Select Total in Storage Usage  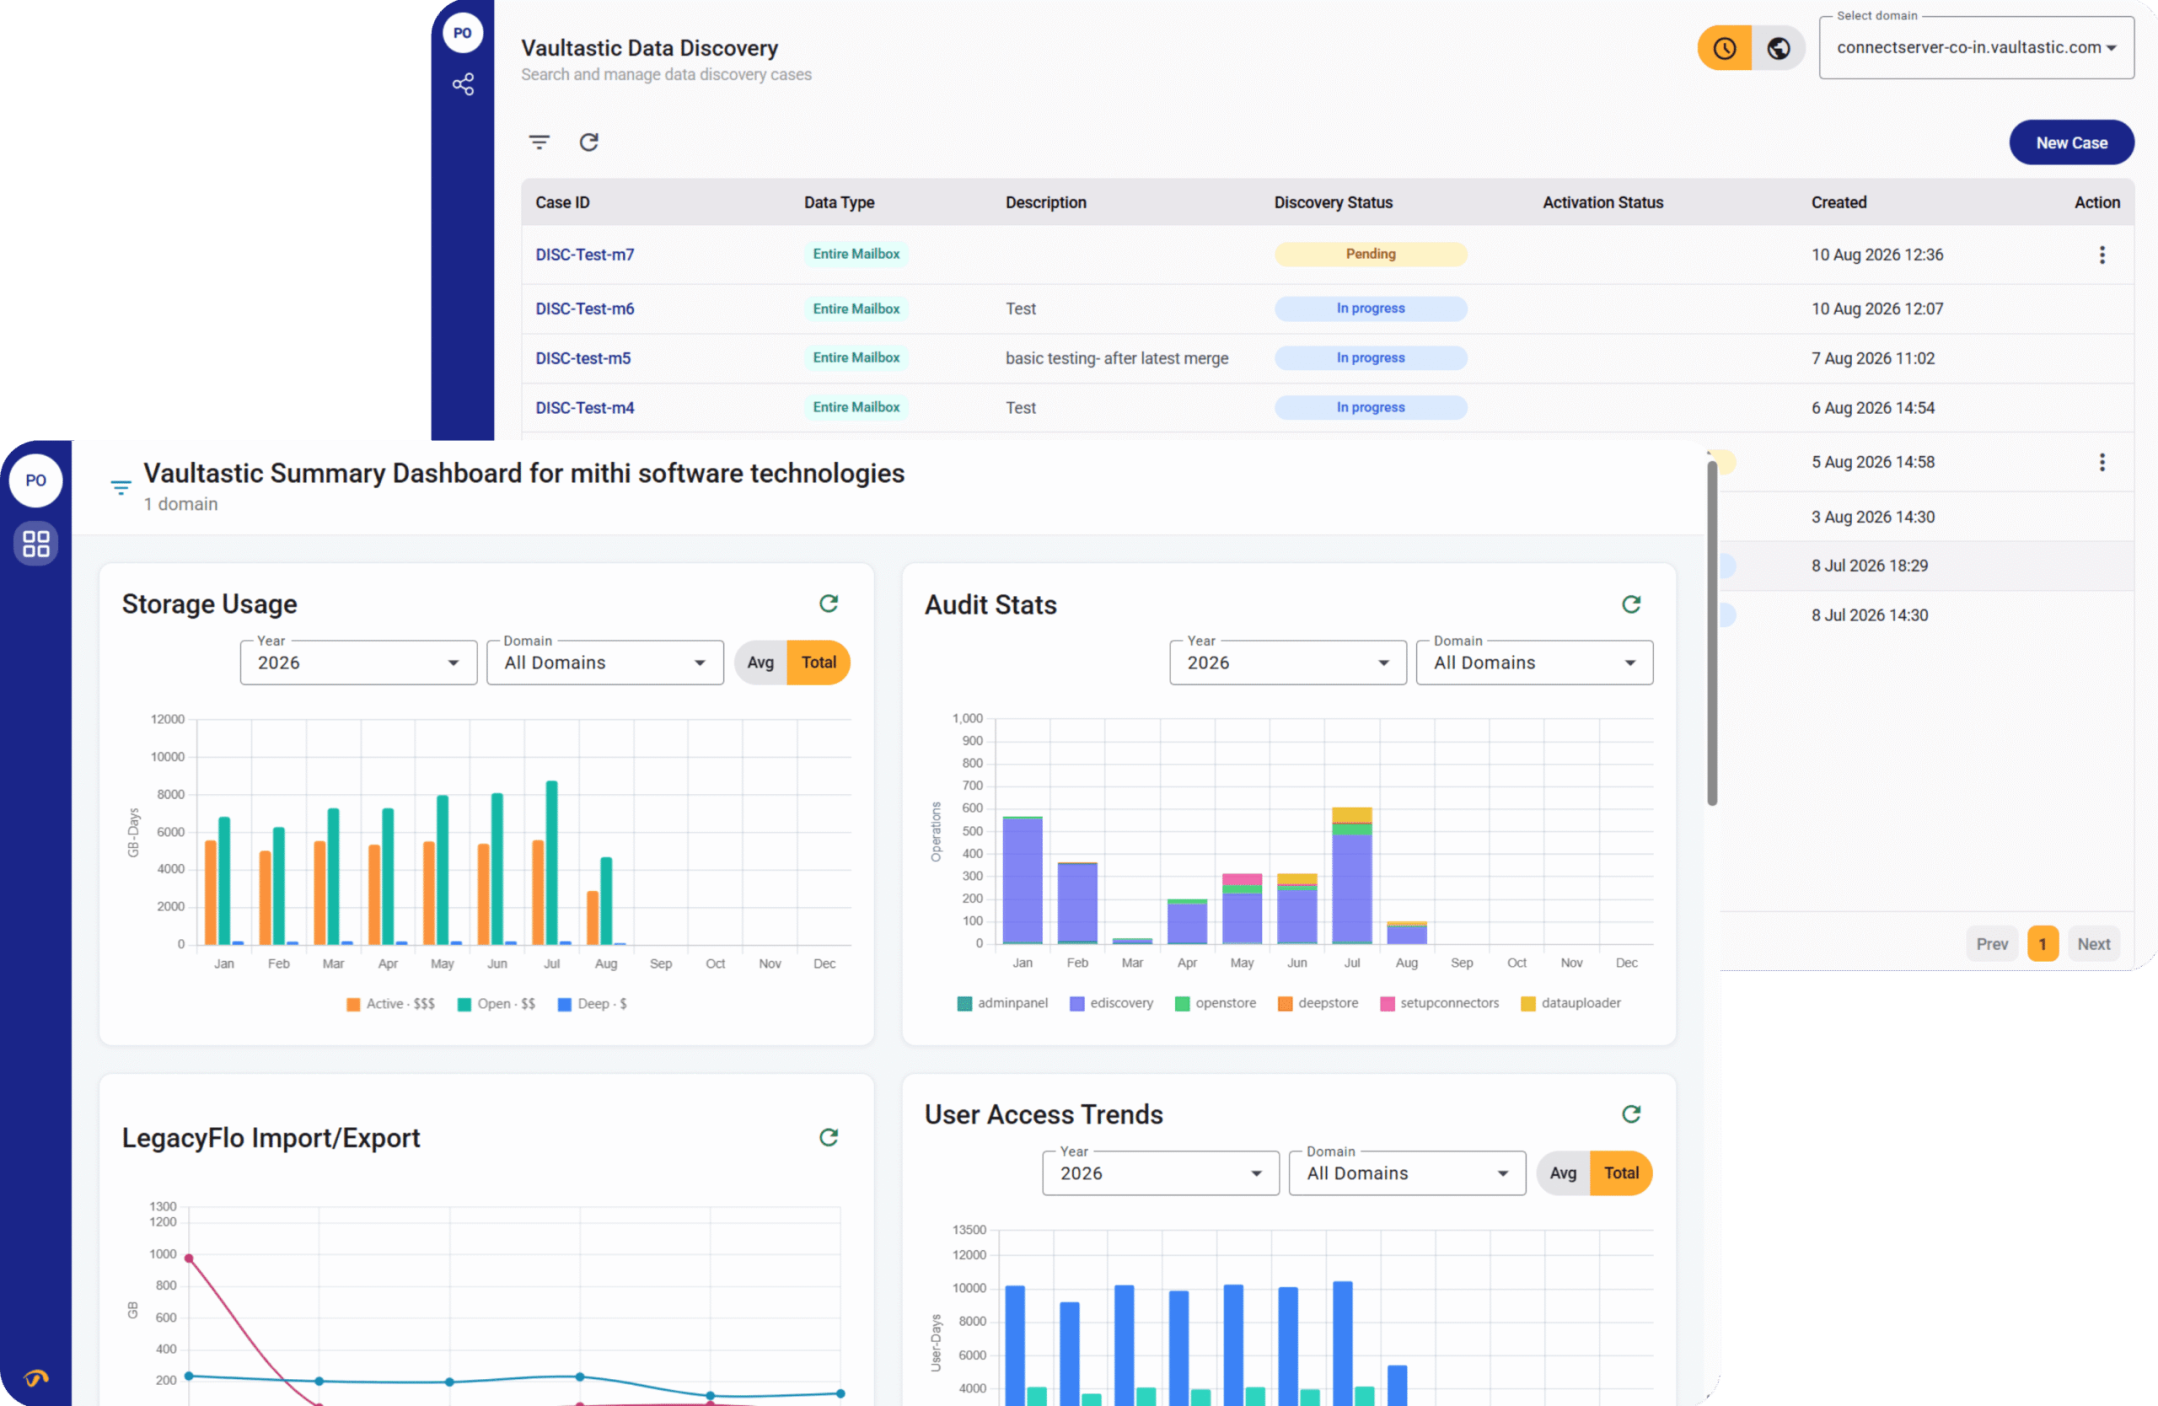819,662
